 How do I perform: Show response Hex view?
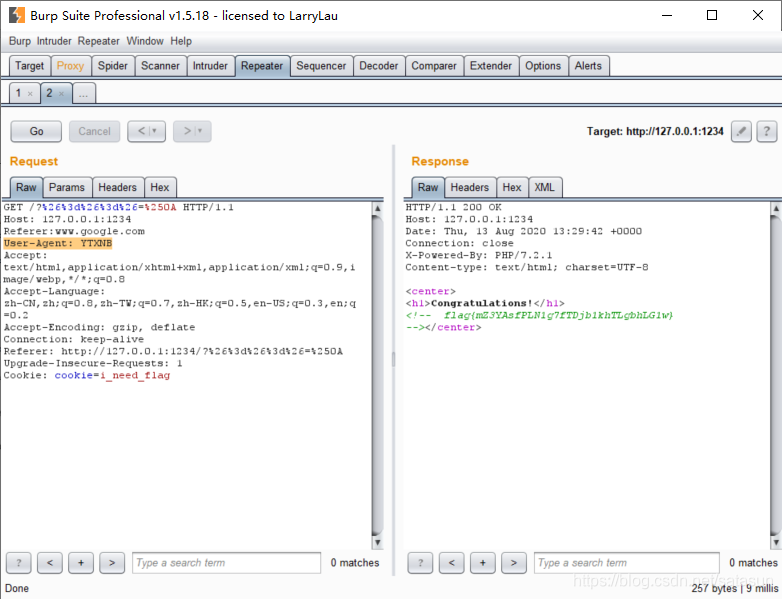click(x=512, y=188)
